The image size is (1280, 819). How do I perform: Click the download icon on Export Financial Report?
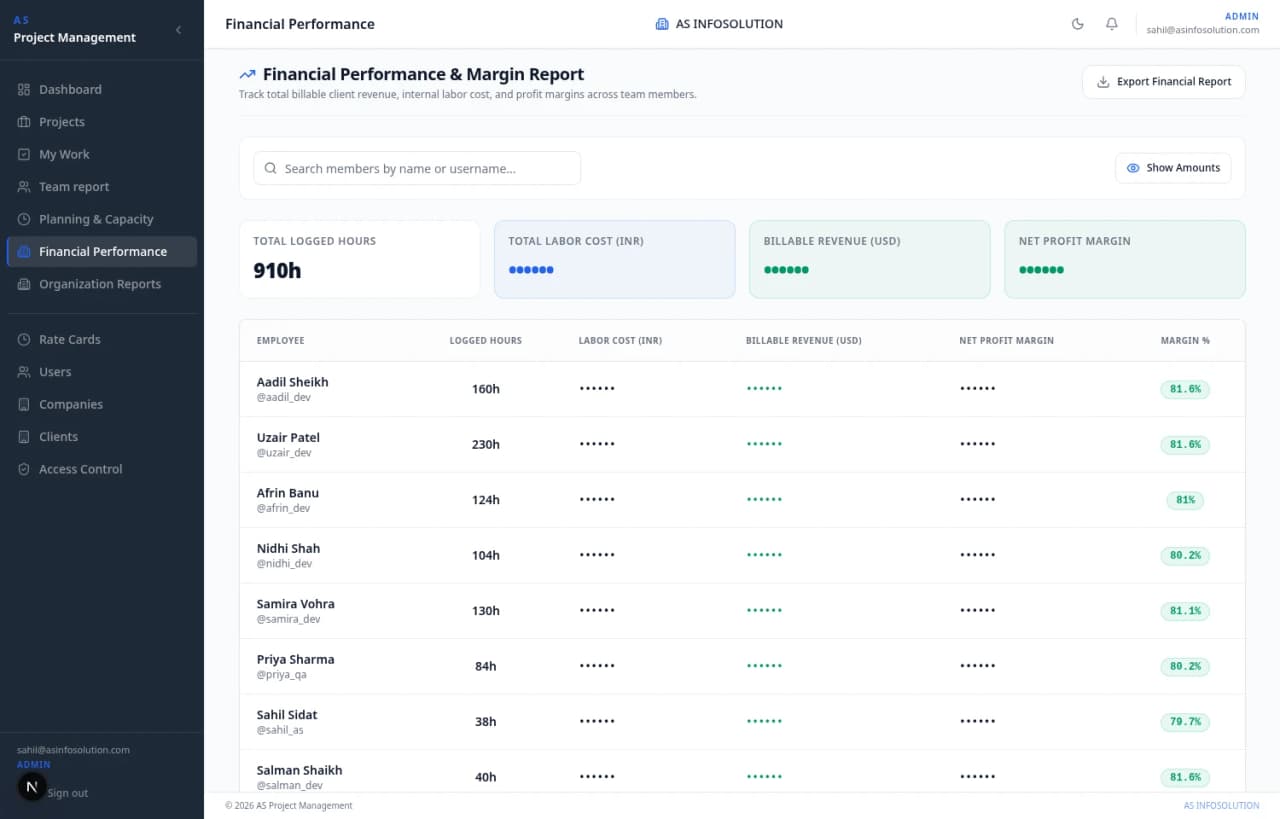click(x=1104, y=82)
